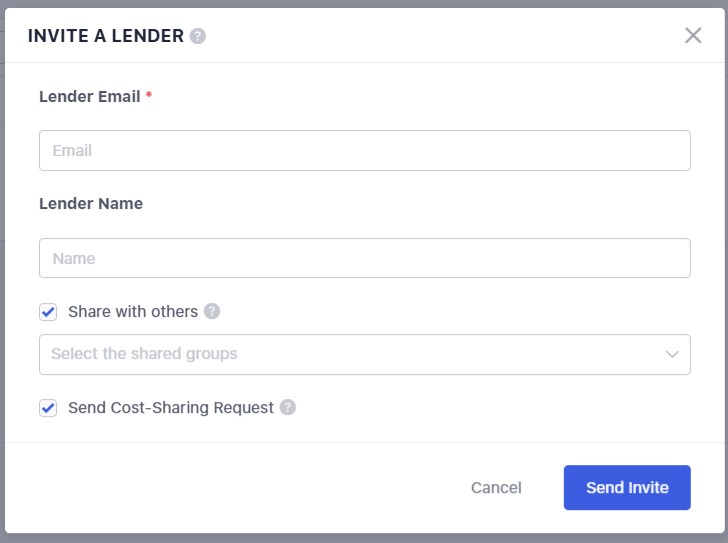
Task: Toggle the Send Cost-Sharing Request checkbox
Action: pyautogui.click(x=48, y=408)
